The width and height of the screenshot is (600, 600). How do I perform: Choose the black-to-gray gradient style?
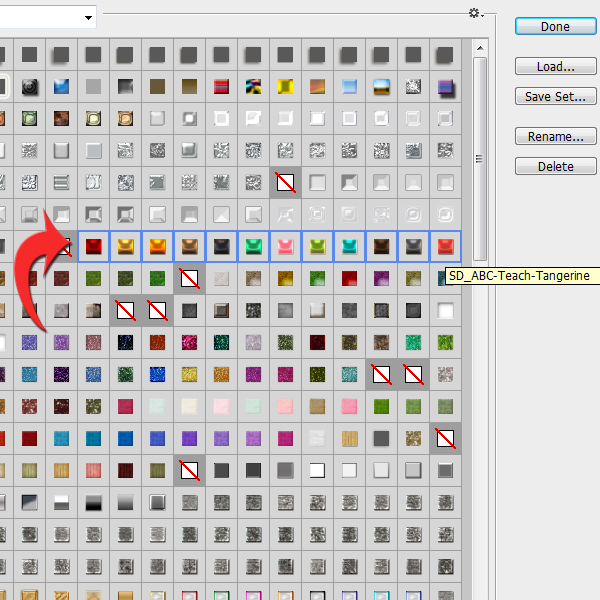pos(126,86)
